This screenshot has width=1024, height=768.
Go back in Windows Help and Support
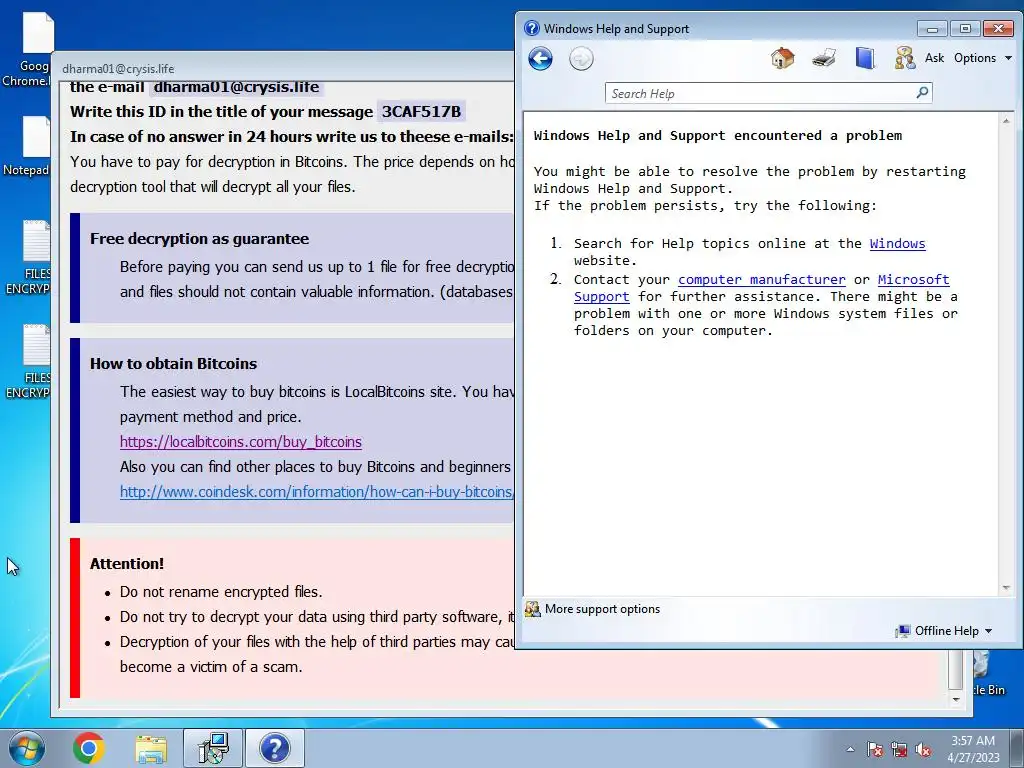(x=540, y=59)
